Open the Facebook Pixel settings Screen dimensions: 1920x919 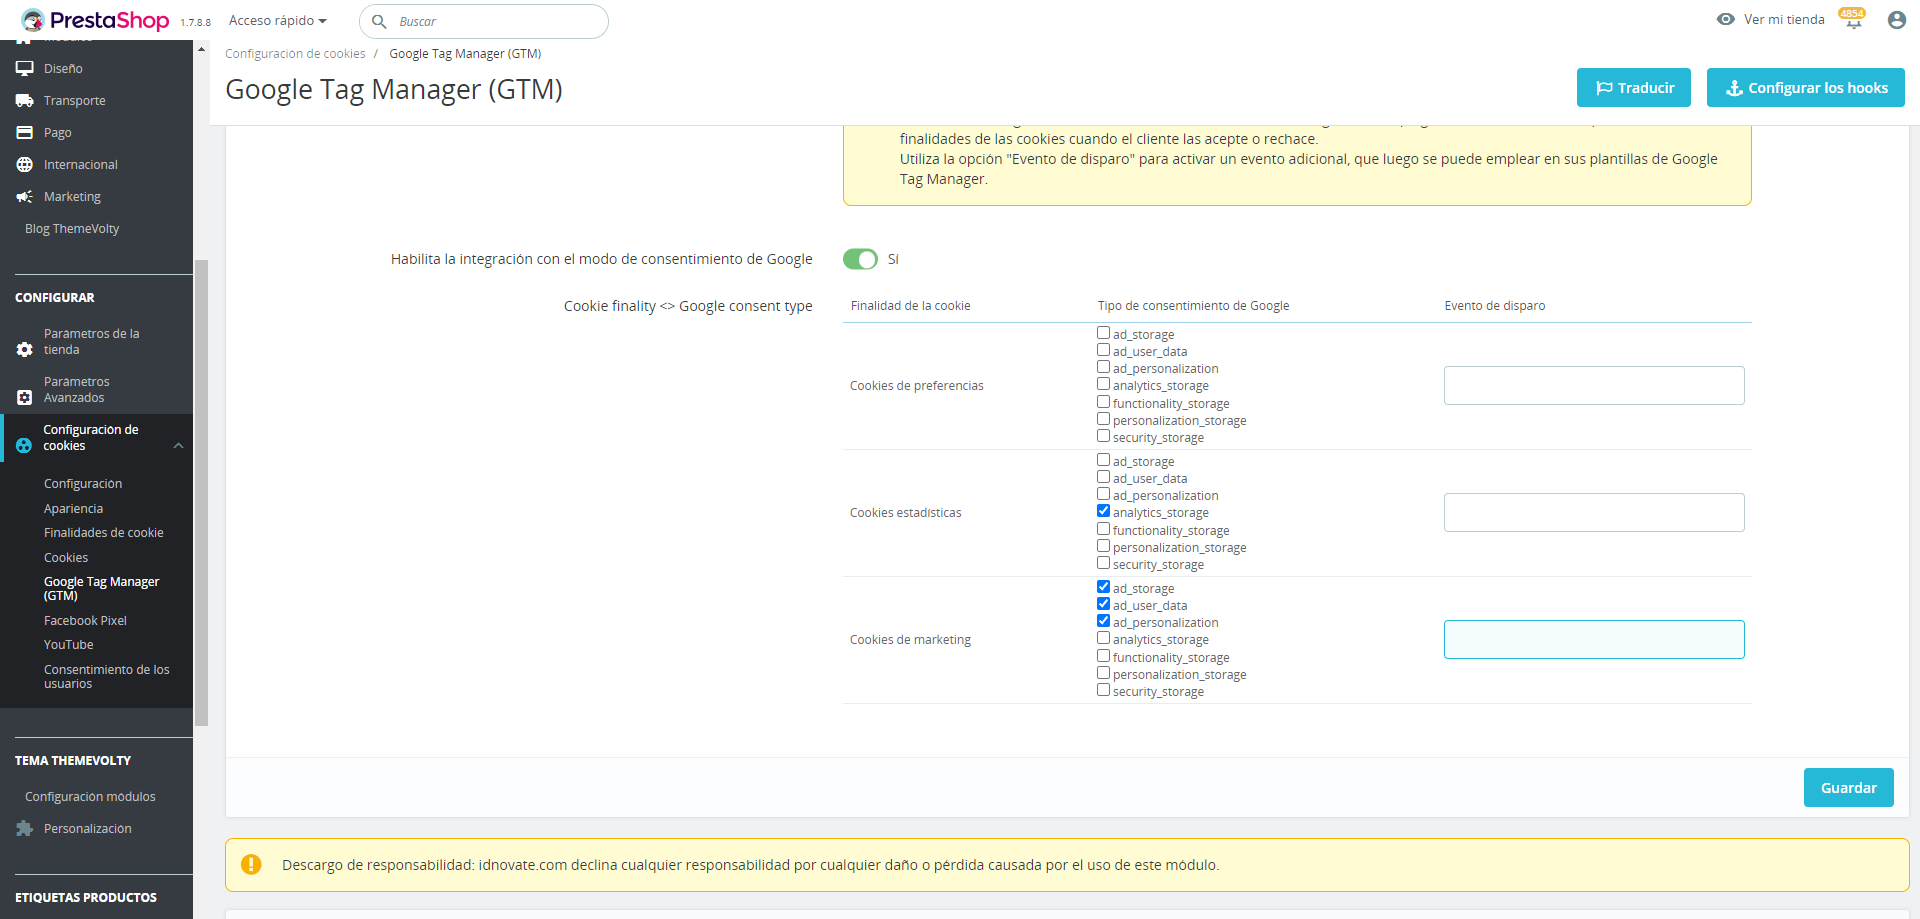[86, 621]
